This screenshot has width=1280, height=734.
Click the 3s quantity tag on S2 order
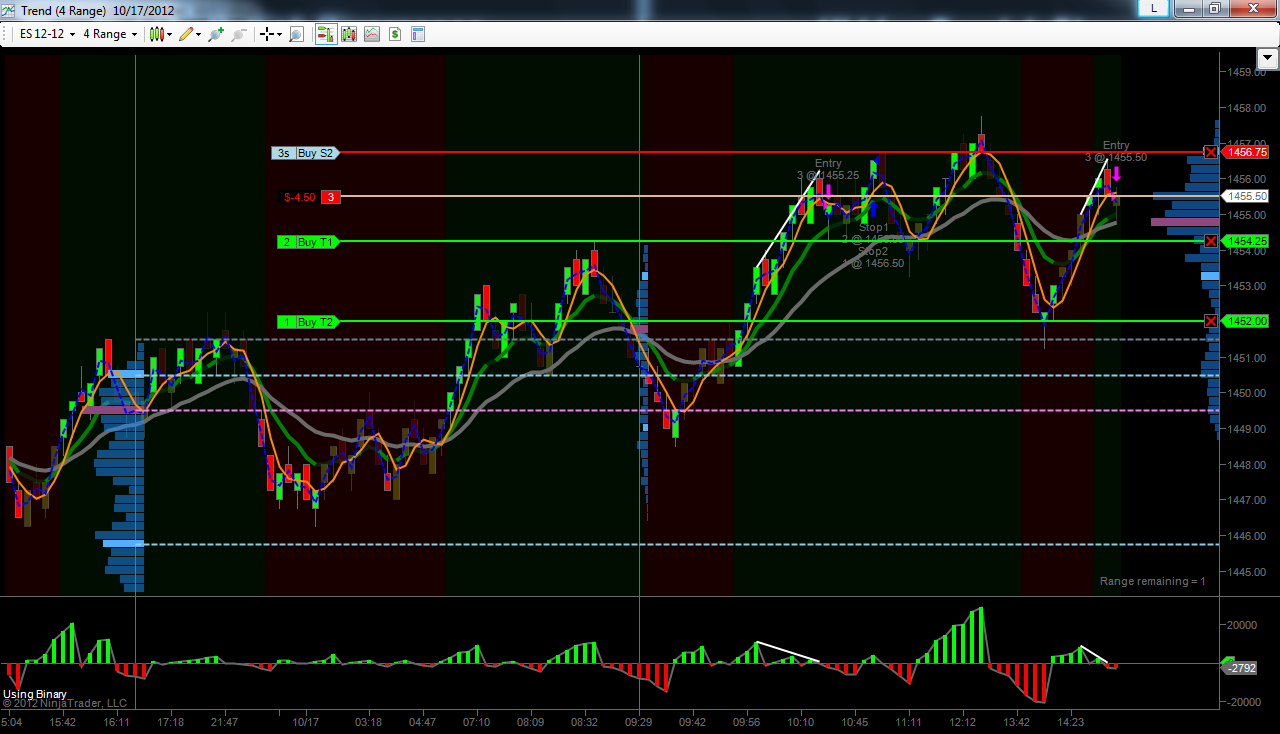tap(283, 153)
